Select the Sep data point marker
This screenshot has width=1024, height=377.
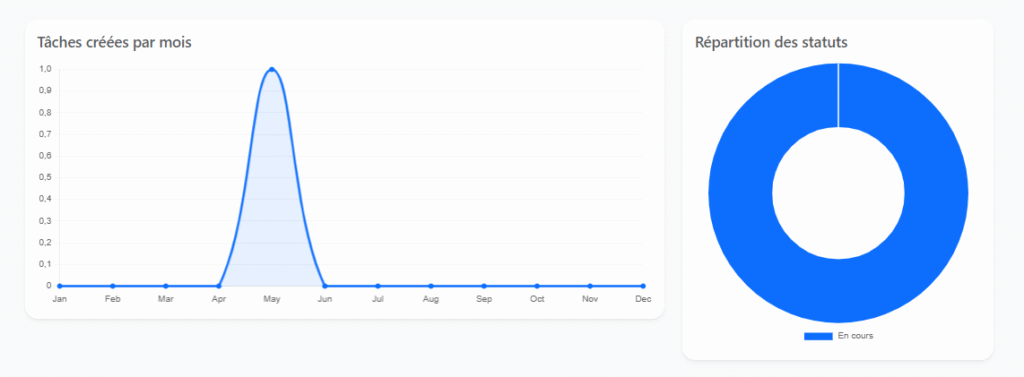point(484,286)
